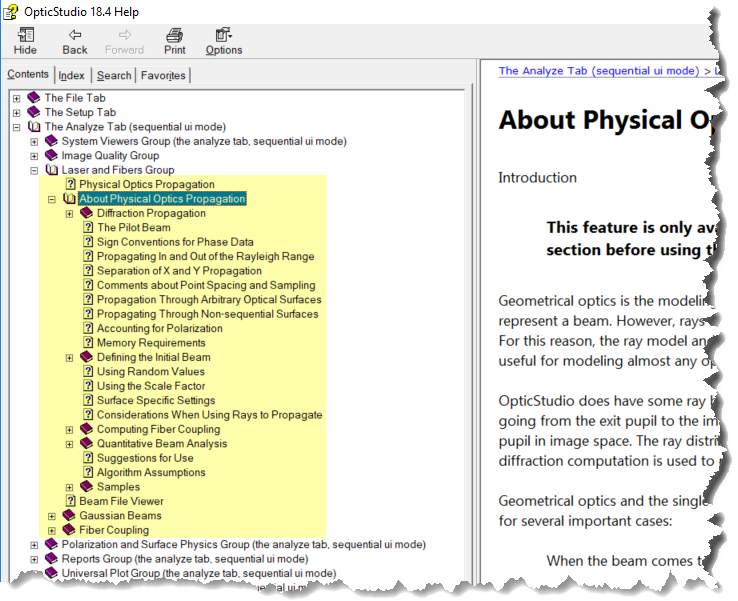Open Propagating In and Out of the Rayleigh Range
This screenshot has height=601, width=738.
pos(206,256)
